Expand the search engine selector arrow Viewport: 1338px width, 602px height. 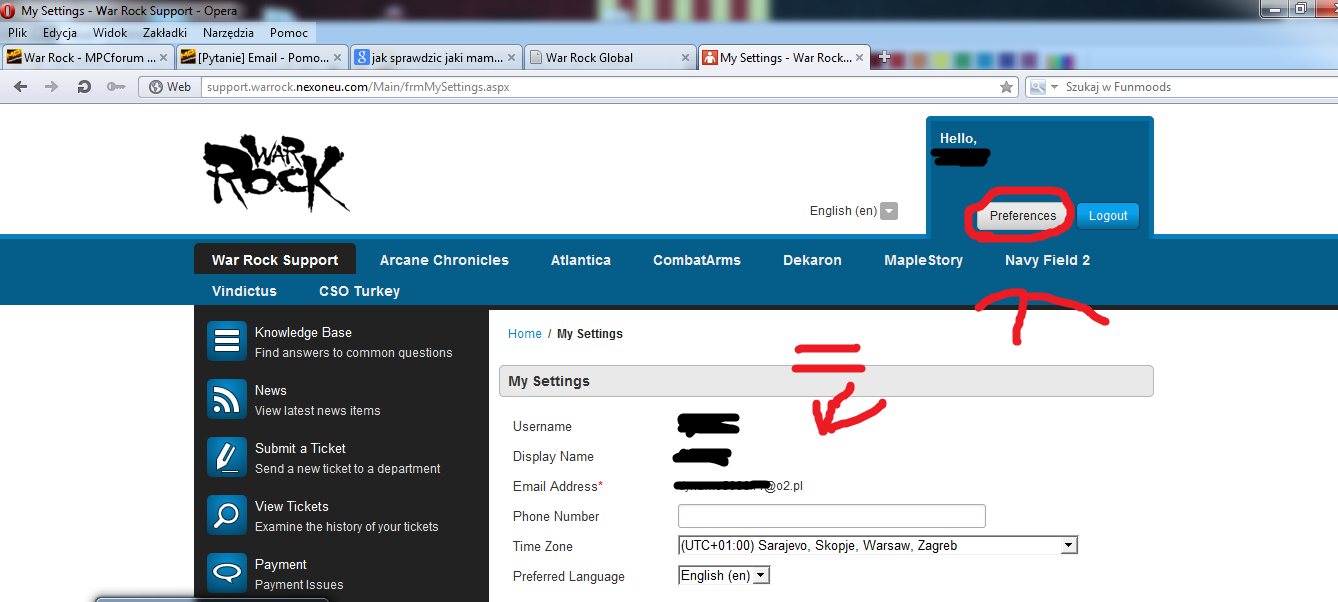pos(1054,87)
